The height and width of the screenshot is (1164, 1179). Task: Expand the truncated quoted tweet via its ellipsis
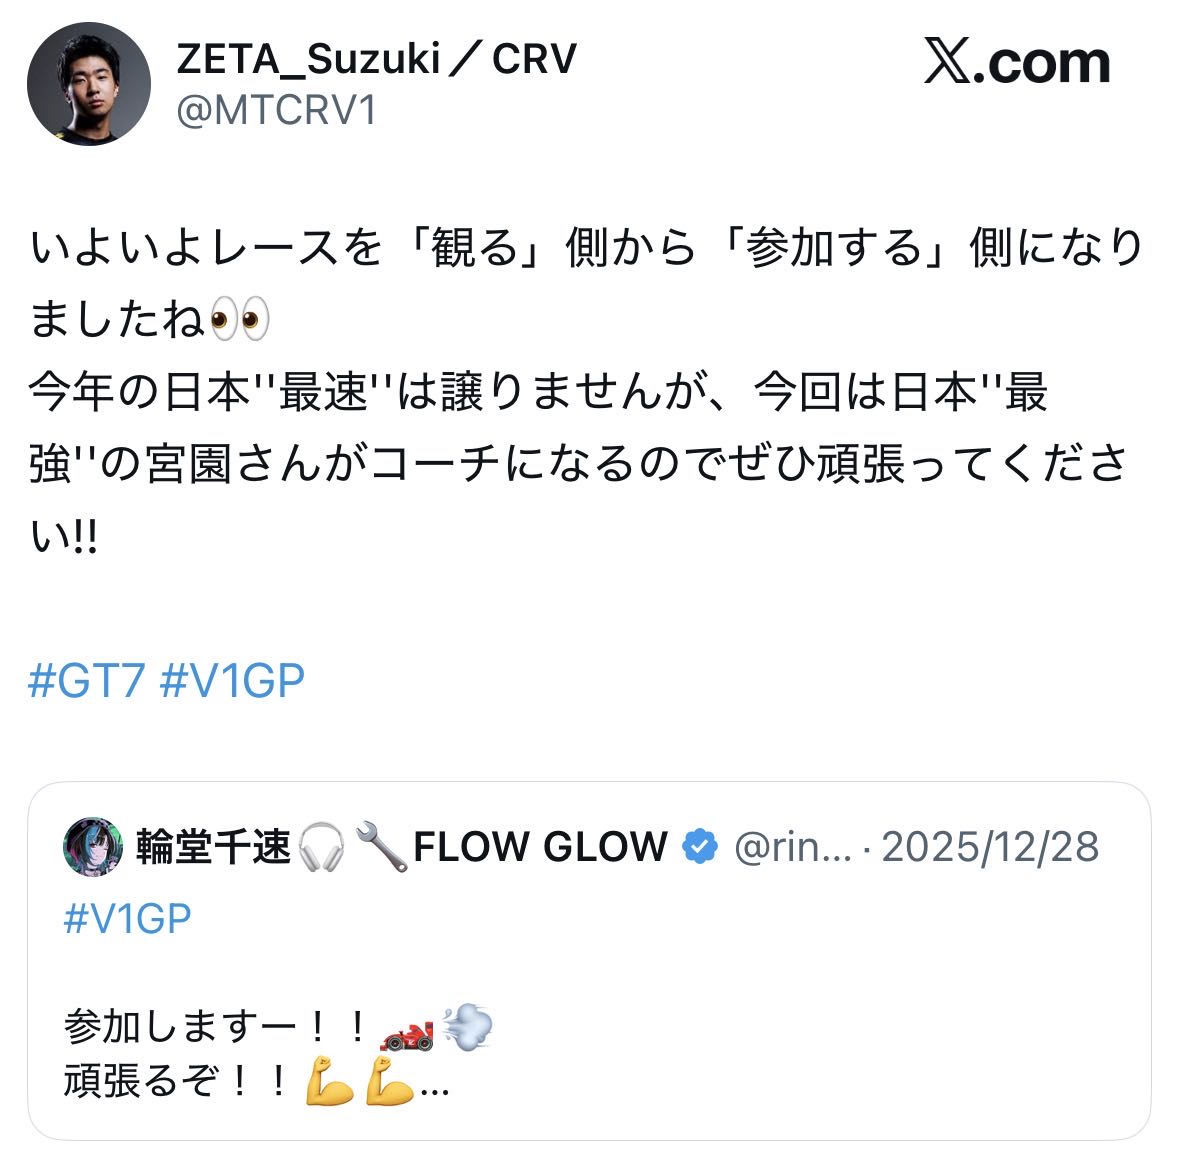(435, 1090)
